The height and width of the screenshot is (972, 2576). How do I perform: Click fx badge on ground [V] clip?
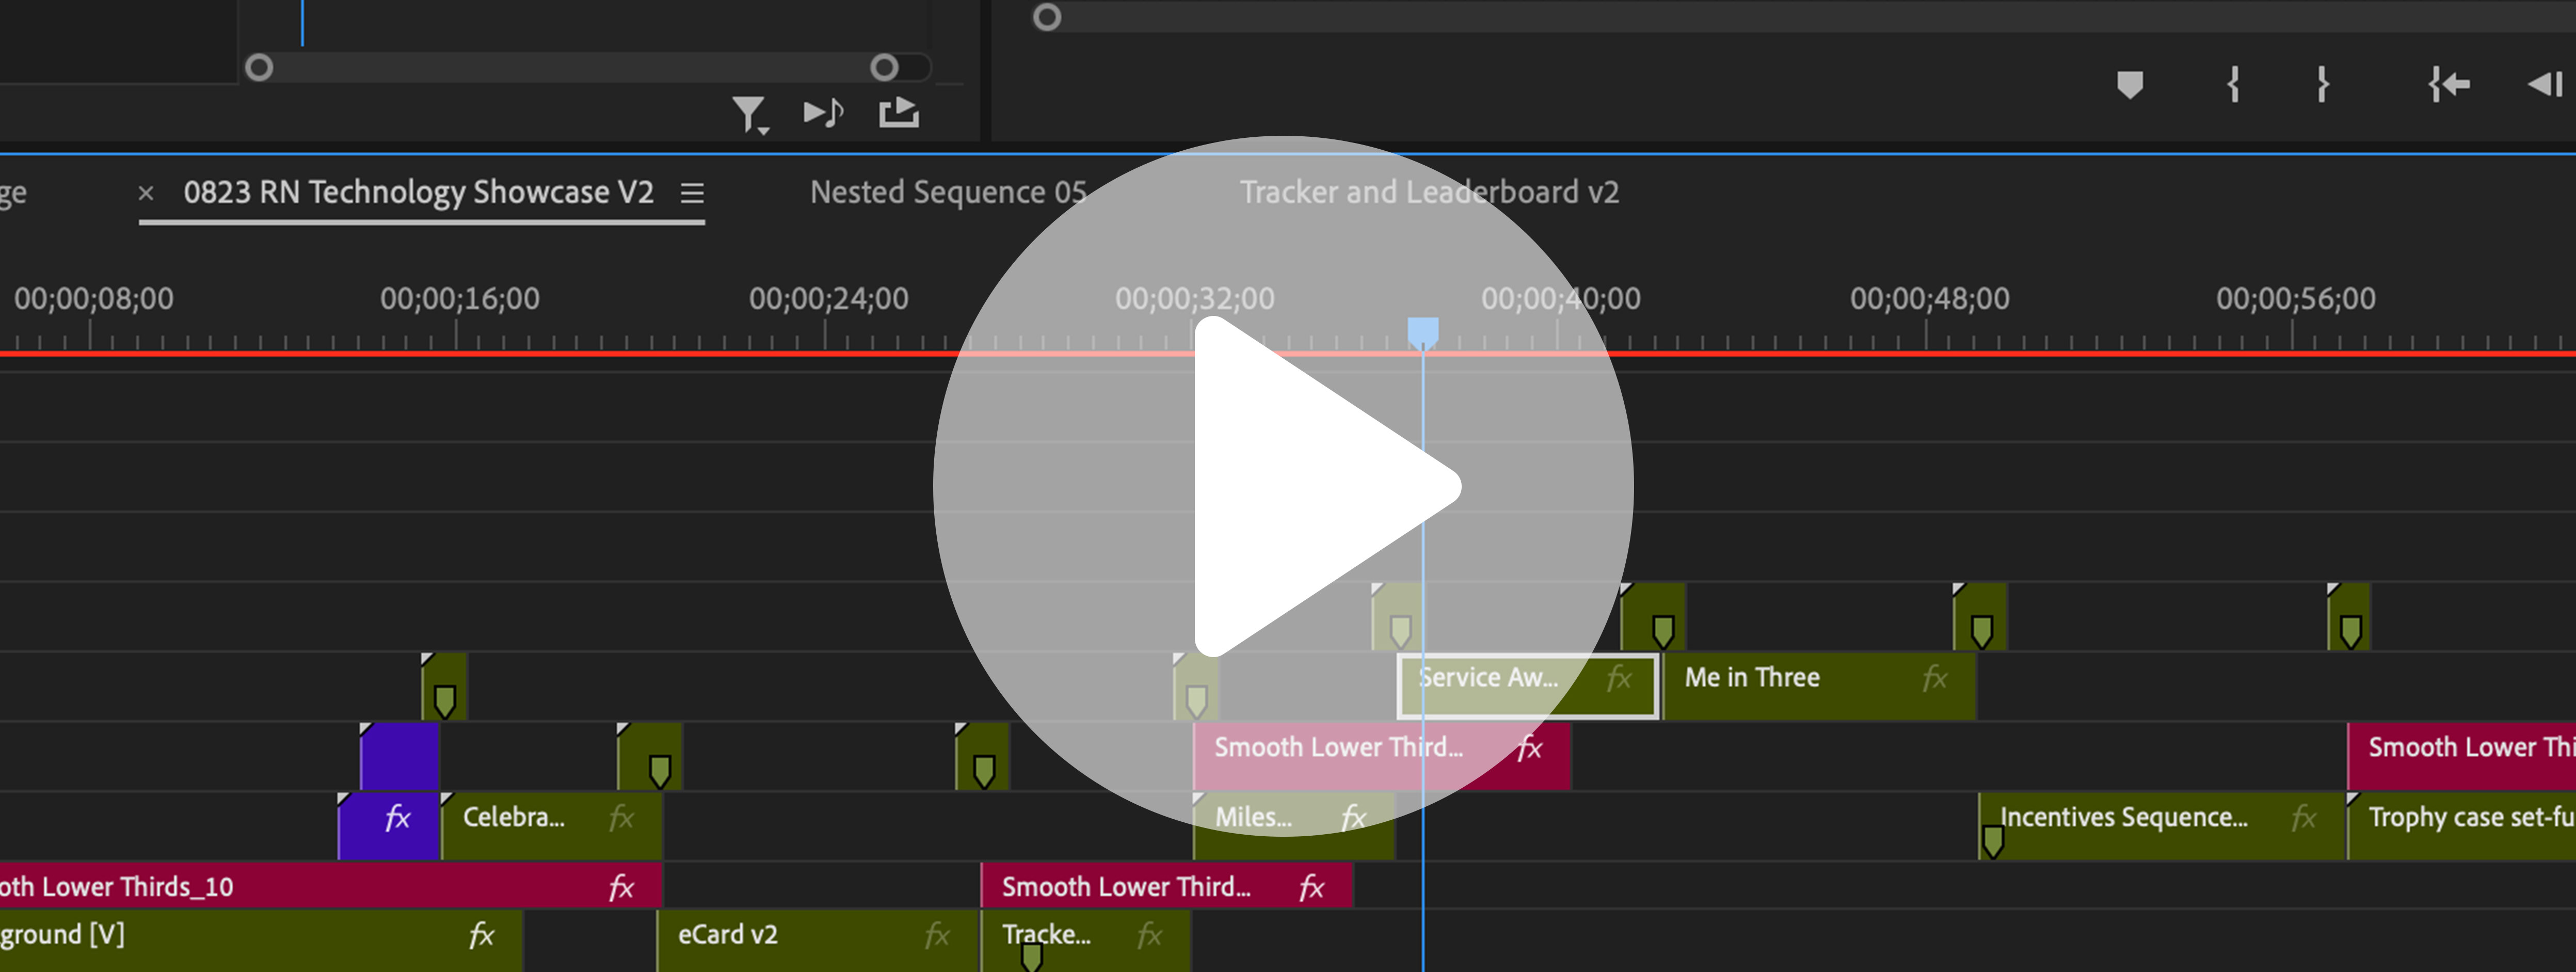(482, 935)
